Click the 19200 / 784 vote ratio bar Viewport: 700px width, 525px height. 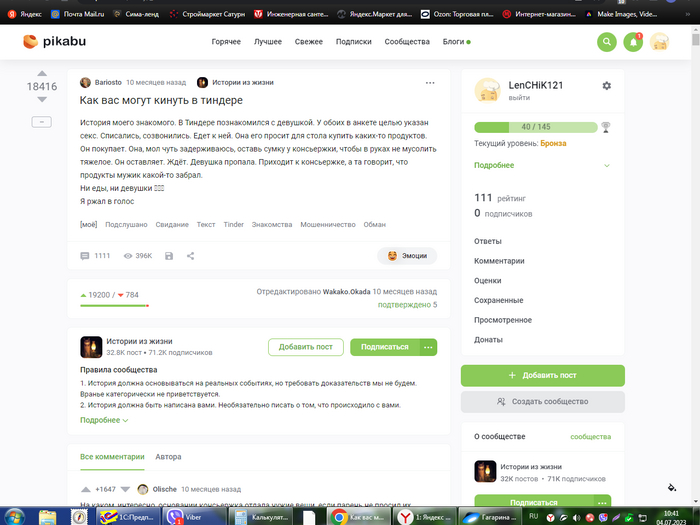[114, 305]
